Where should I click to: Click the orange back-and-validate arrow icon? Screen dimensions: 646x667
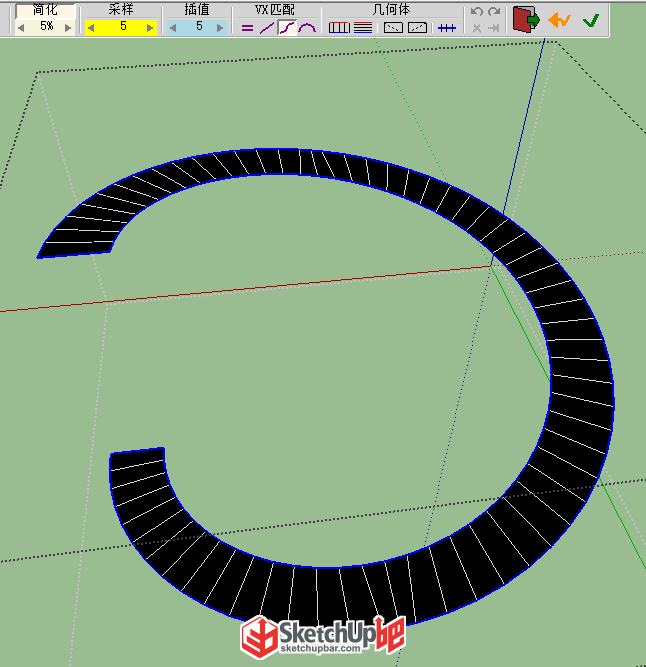click(559, 20)
